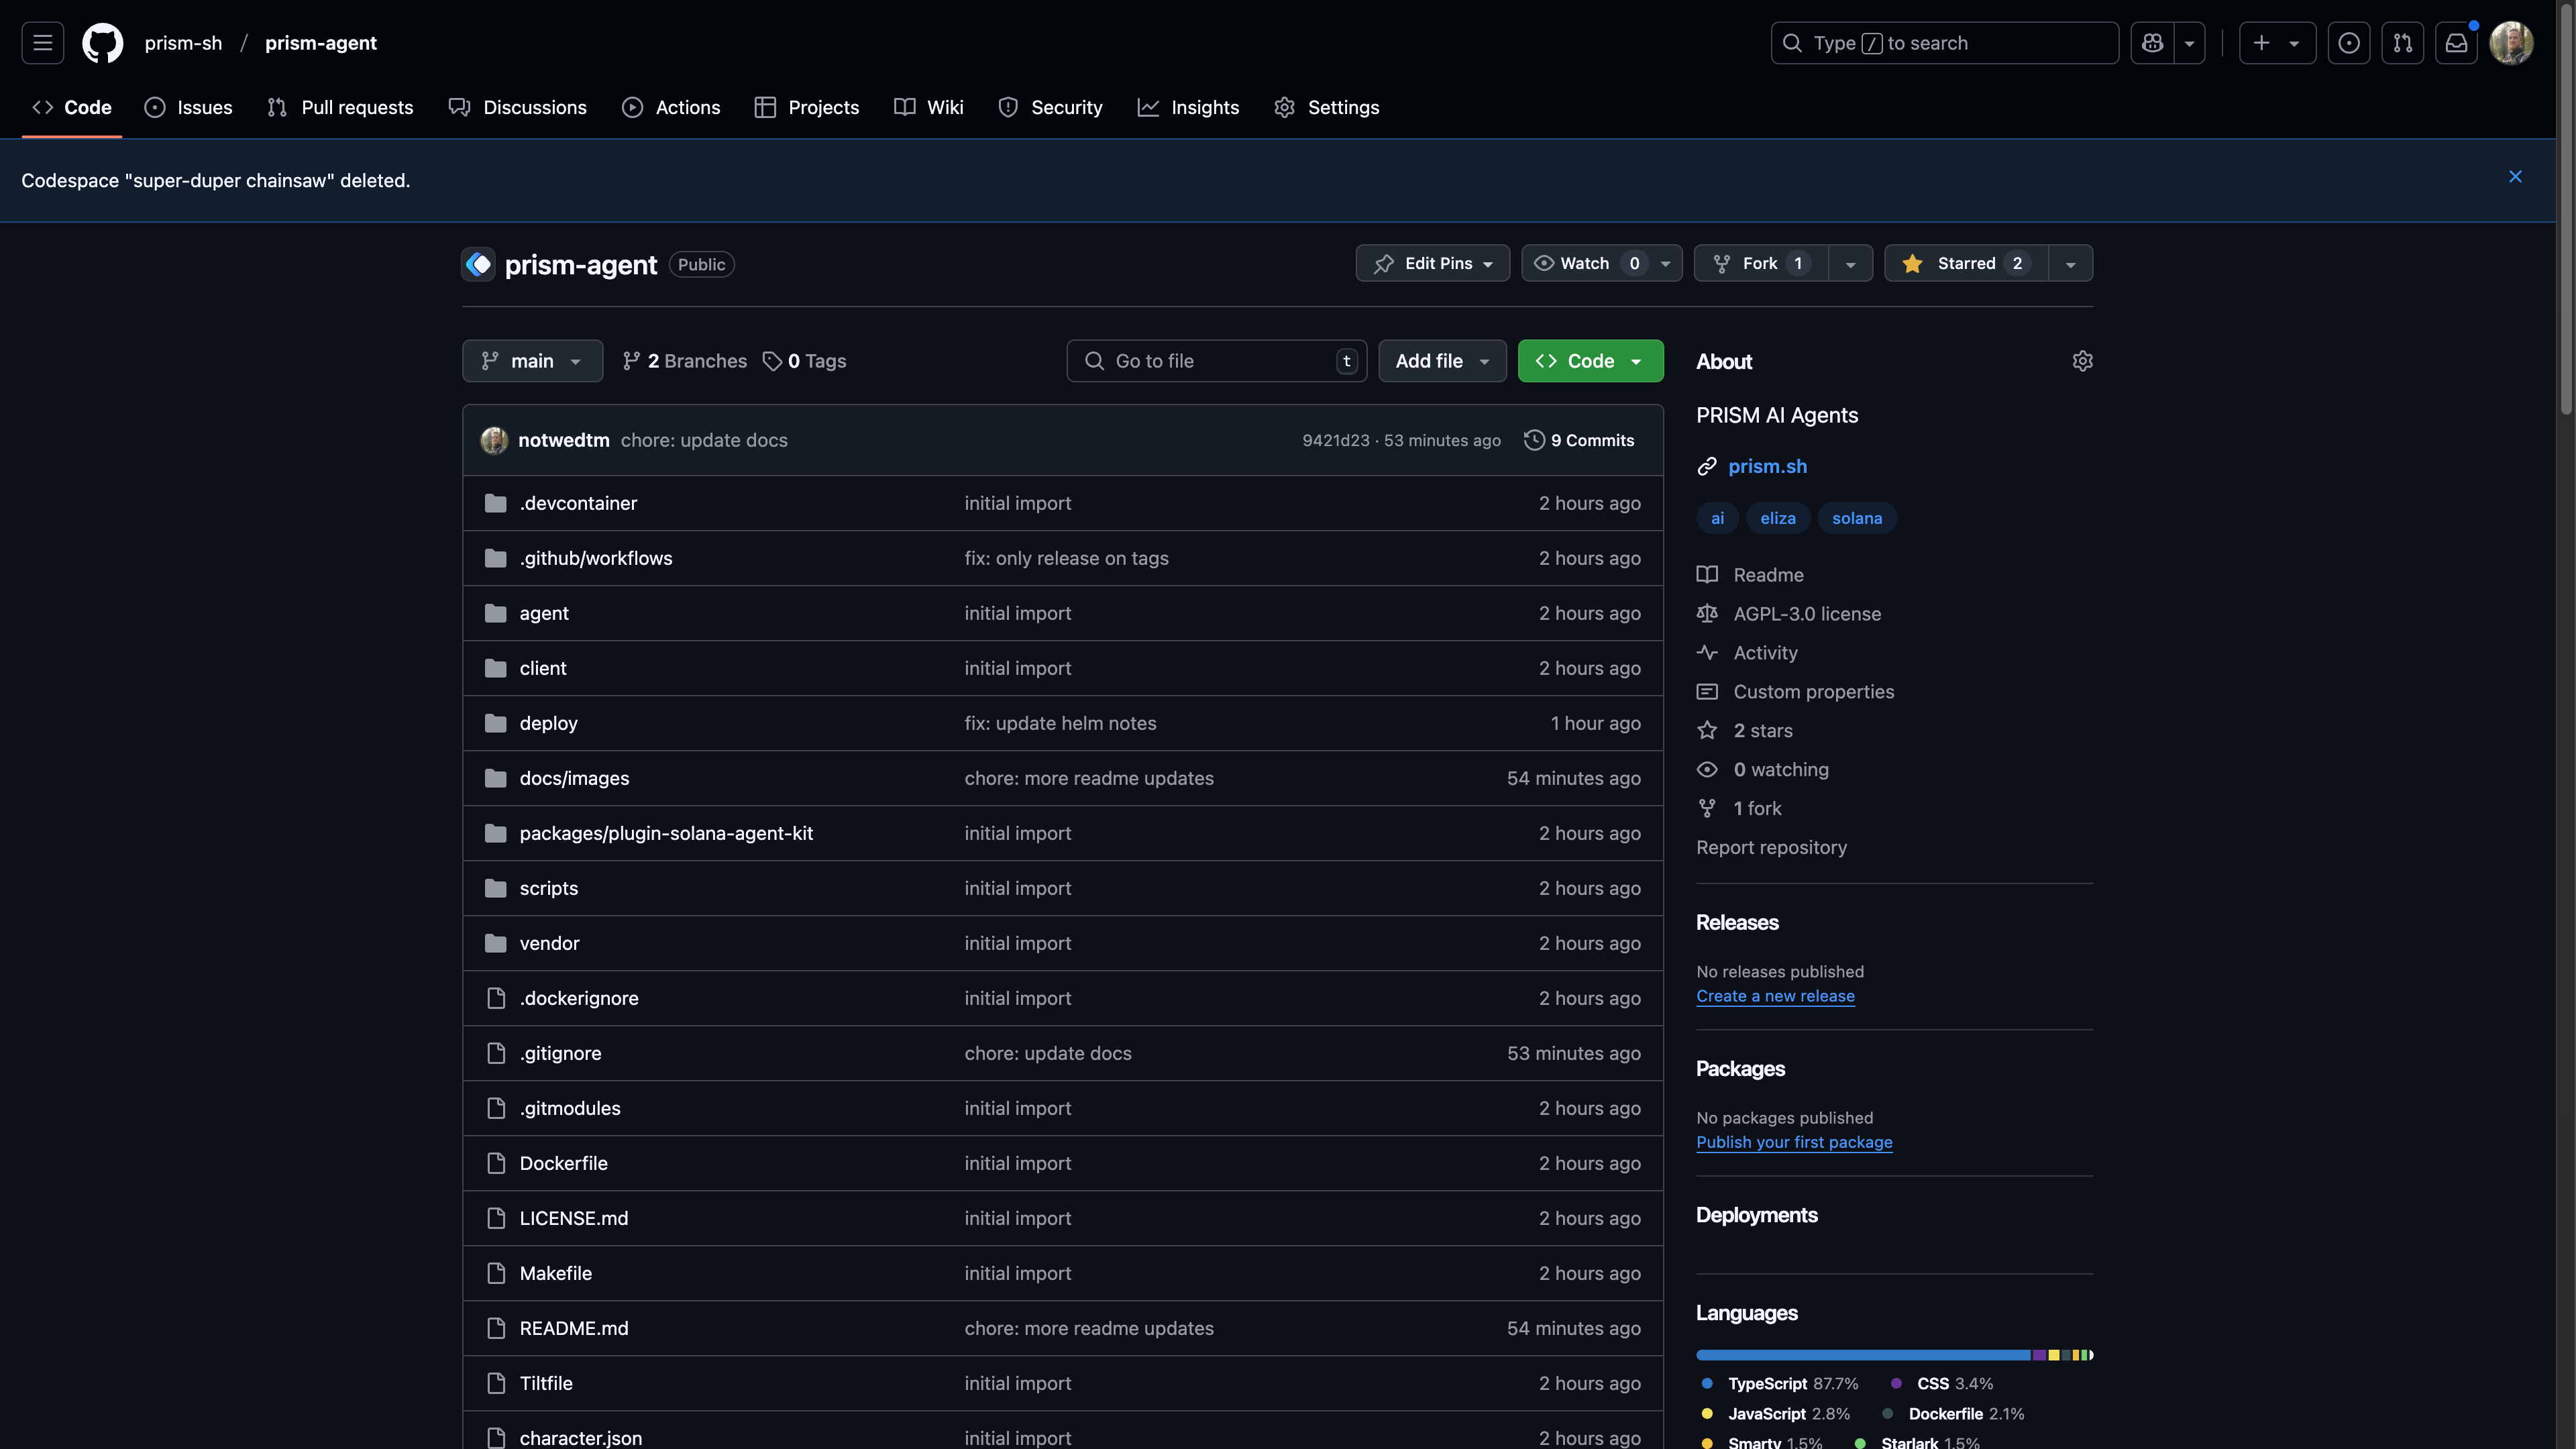Viewport: 2576px width, 1449px height.
Task: Click the notwedtm commit author avatar
Action: point(494,440)
